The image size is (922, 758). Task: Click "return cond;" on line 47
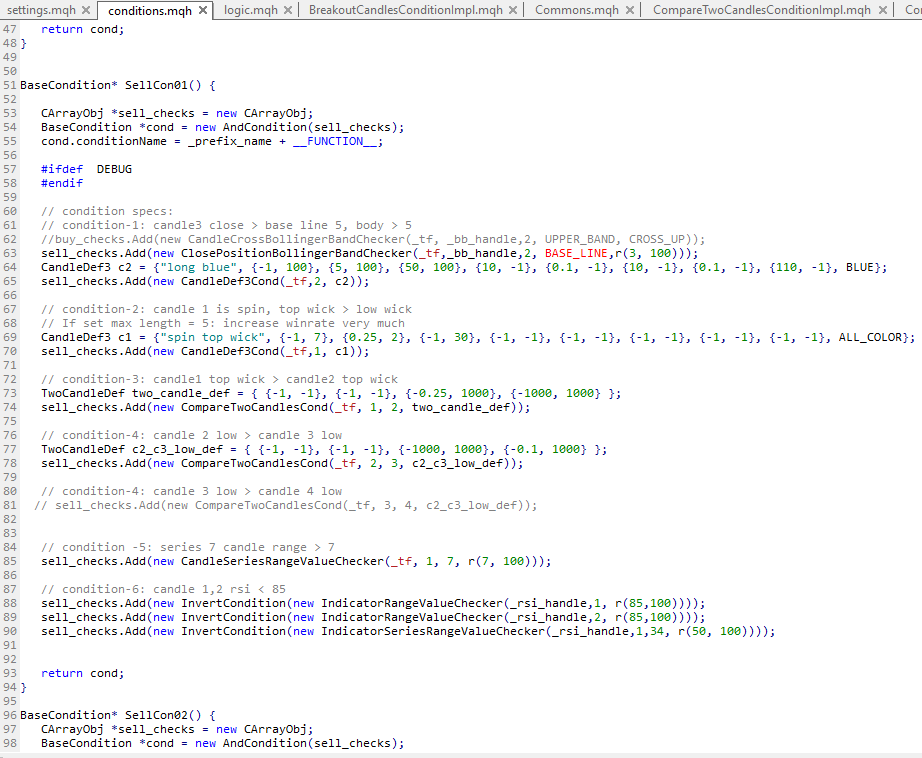pyautogui.click(x=82, y=29)
